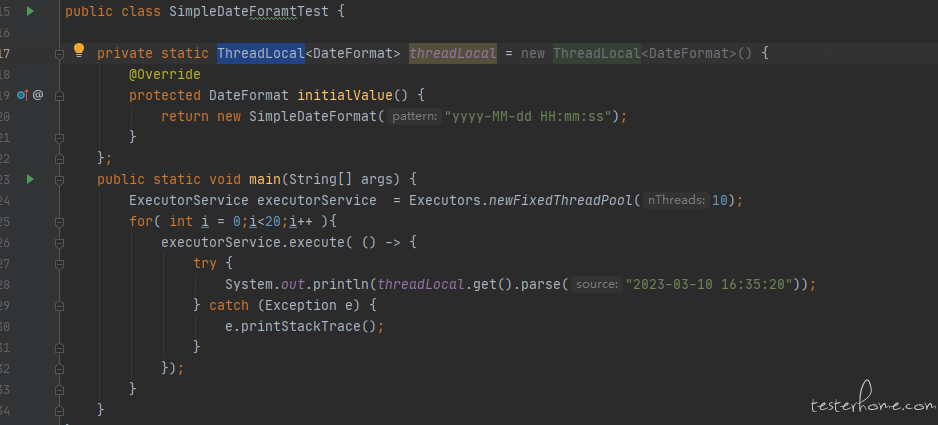Click the highlighted ThreadLocal type name
The width and height of the screenshot is (938, 425).
[261, 53]
